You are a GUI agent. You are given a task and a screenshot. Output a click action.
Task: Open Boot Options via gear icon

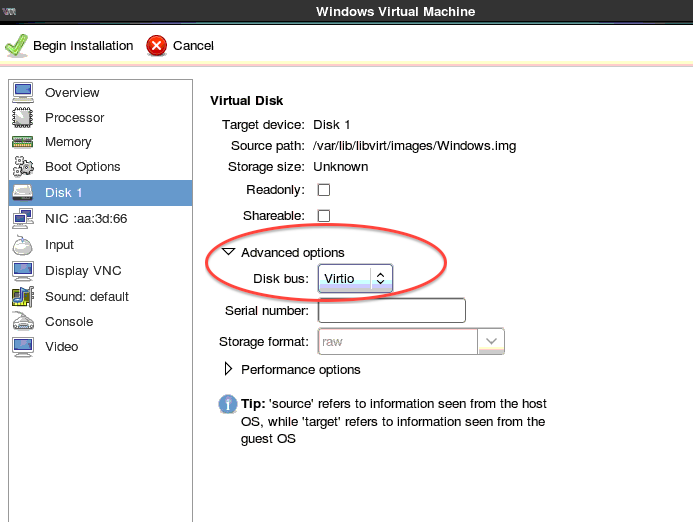coord(23,167)
